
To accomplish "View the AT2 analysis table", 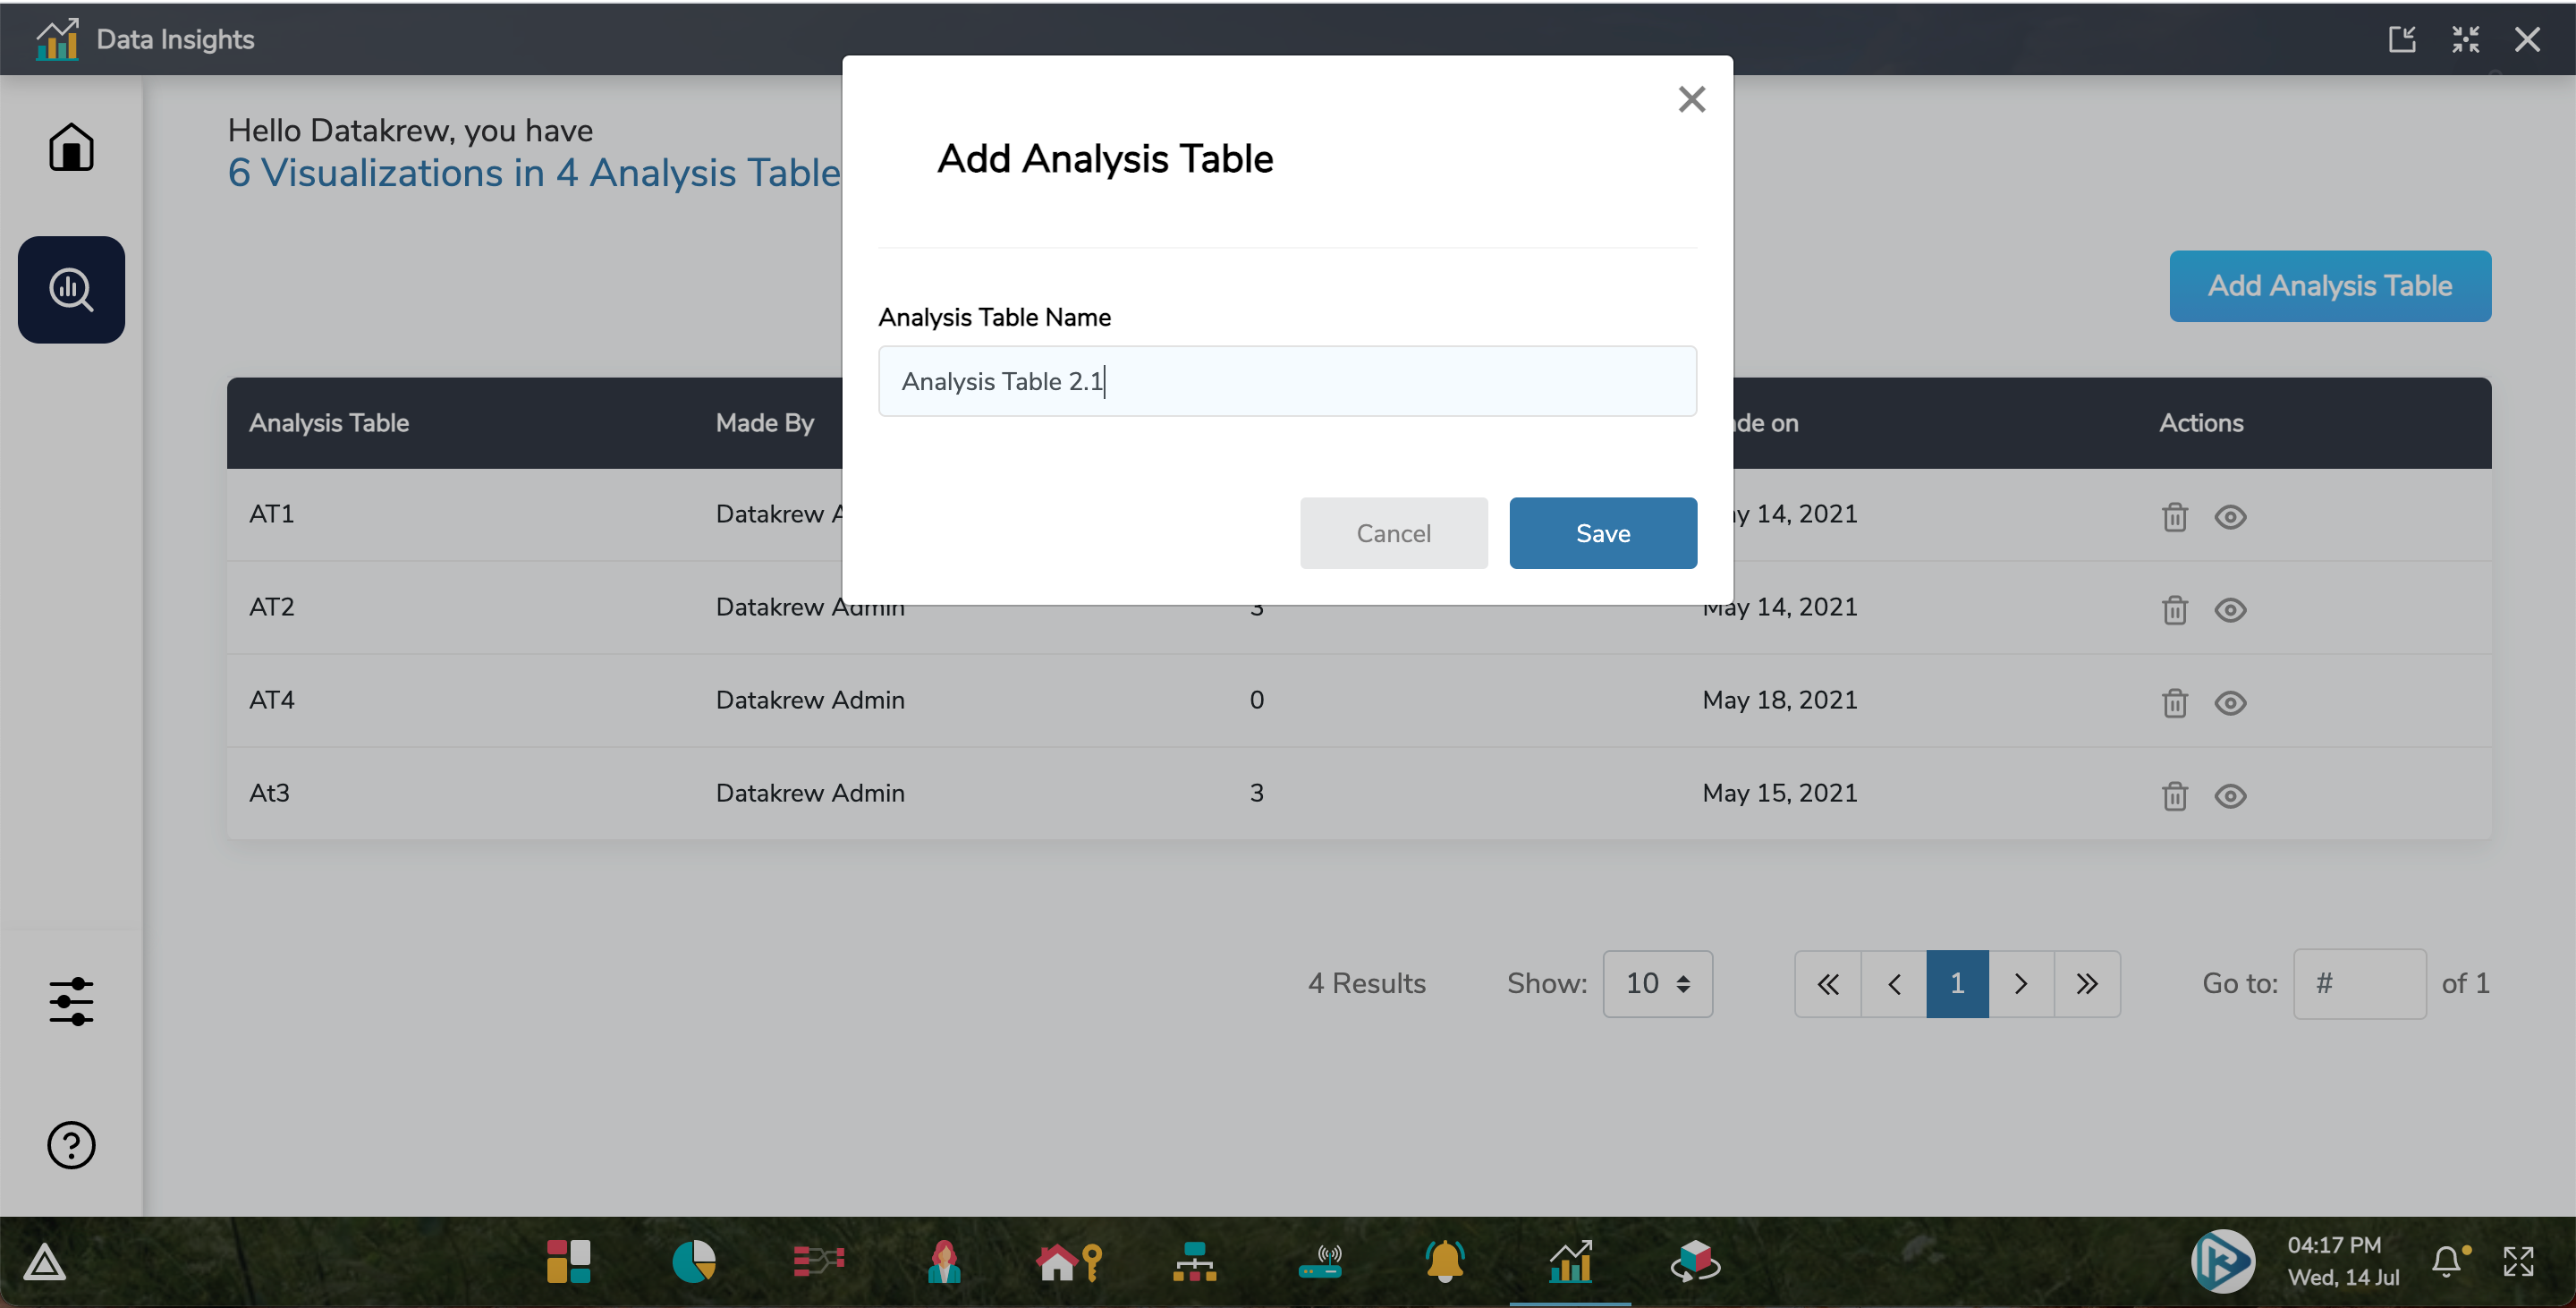I will click(2230, 610).
